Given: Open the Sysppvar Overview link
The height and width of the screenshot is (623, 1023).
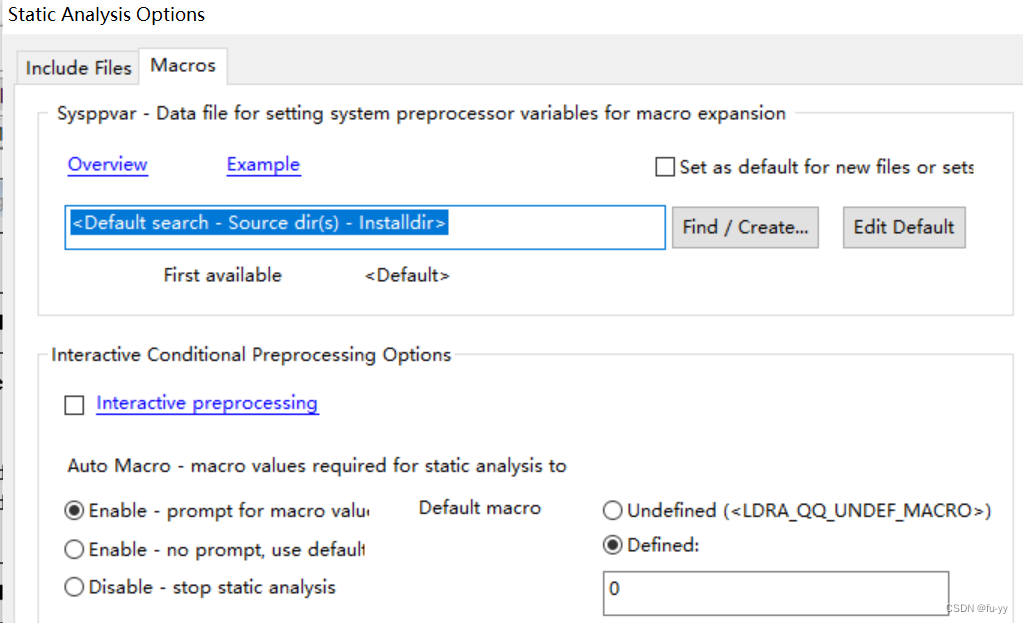Looking at the screenshot, I should 107,165.
